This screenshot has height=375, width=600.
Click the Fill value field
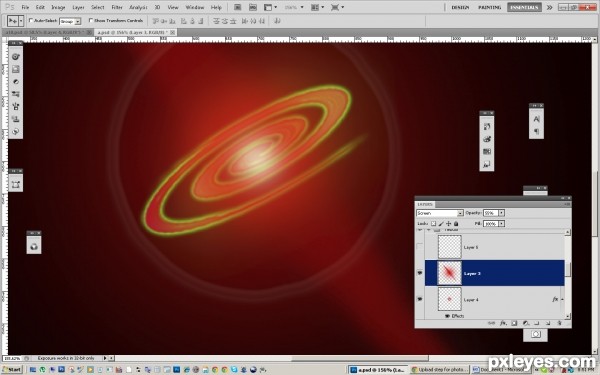[491, 223]
